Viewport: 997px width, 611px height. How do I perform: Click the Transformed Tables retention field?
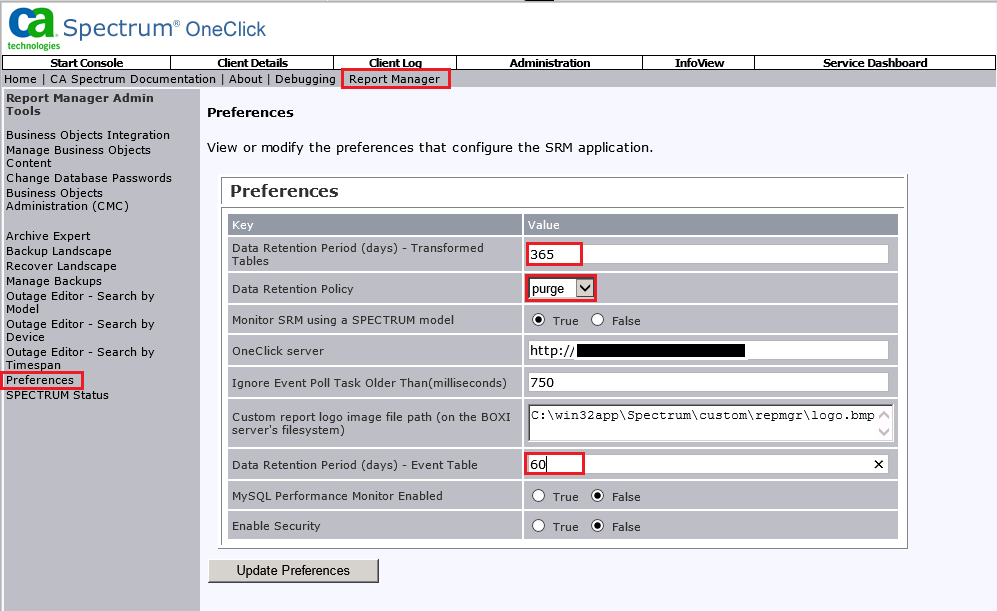click(x=708, y=254)
